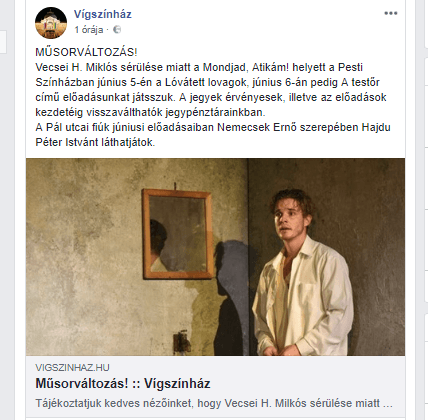Screen dimensions: 428x420
Task: Click the line 'Péter Istvánt láthatjátok.'
Action: pos(95,142)
